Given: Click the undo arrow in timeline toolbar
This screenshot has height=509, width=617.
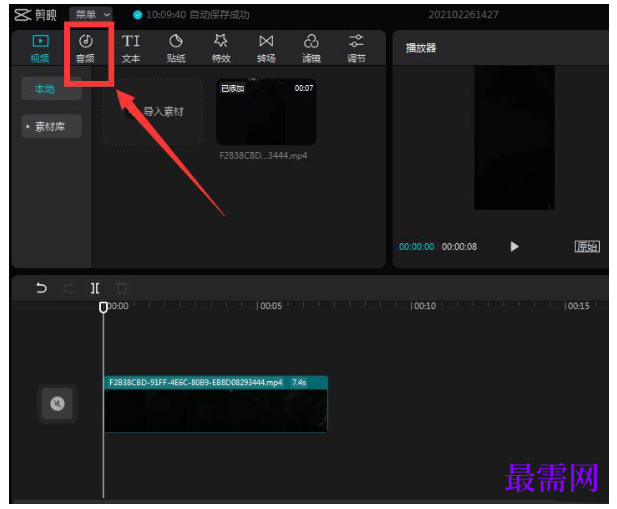Looking at the screenshot, I should (41, 288).
